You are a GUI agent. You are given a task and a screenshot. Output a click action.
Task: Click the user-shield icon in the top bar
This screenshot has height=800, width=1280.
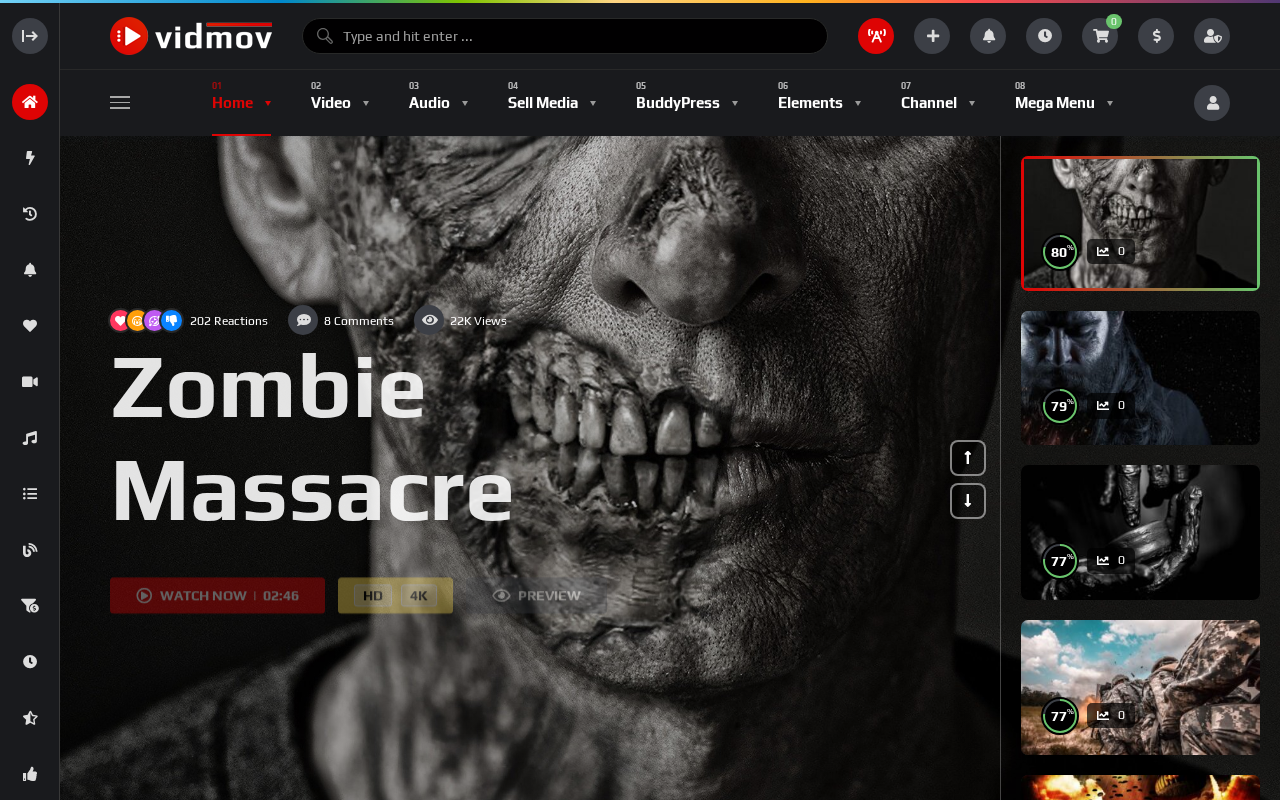pos(1212,36)
